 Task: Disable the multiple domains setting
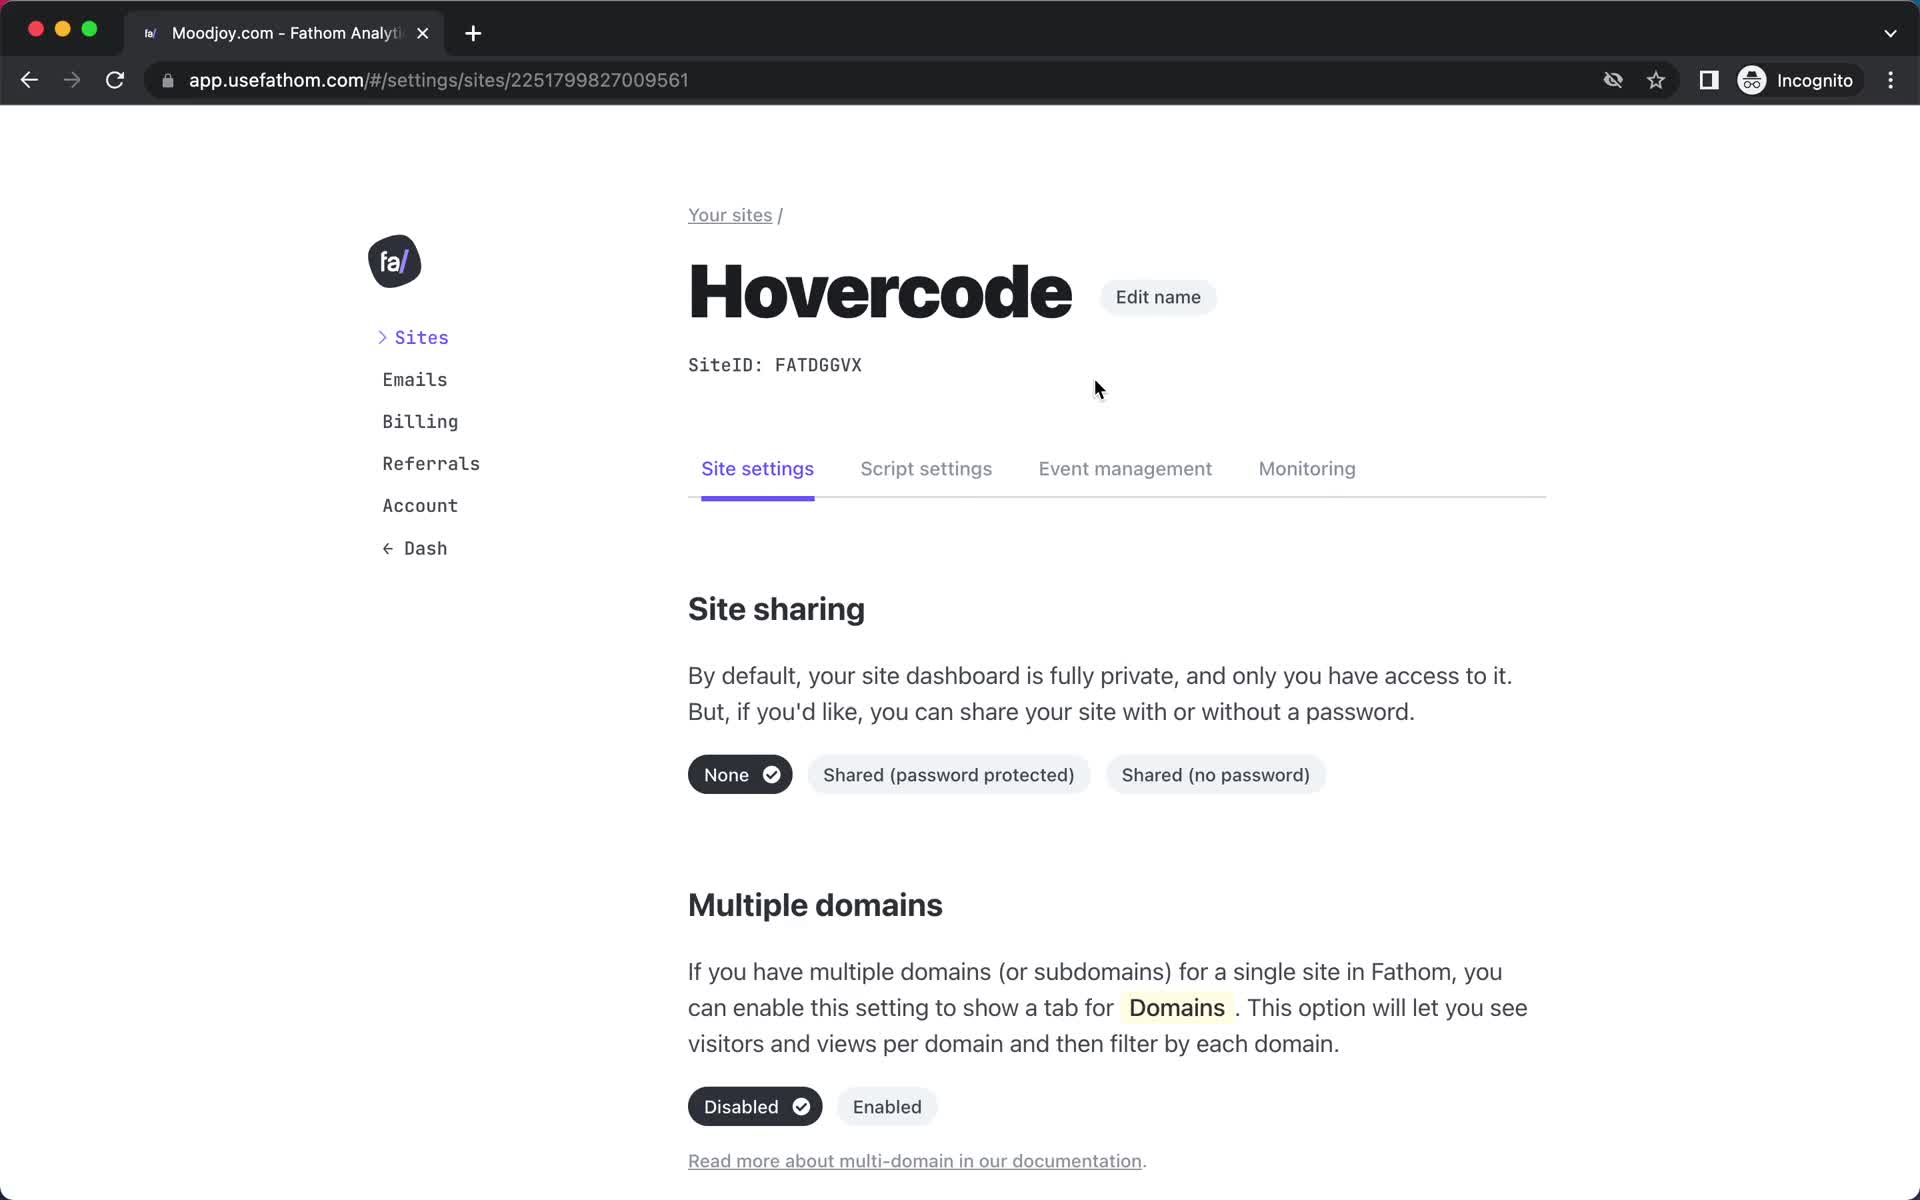[x=755, y=1106]
